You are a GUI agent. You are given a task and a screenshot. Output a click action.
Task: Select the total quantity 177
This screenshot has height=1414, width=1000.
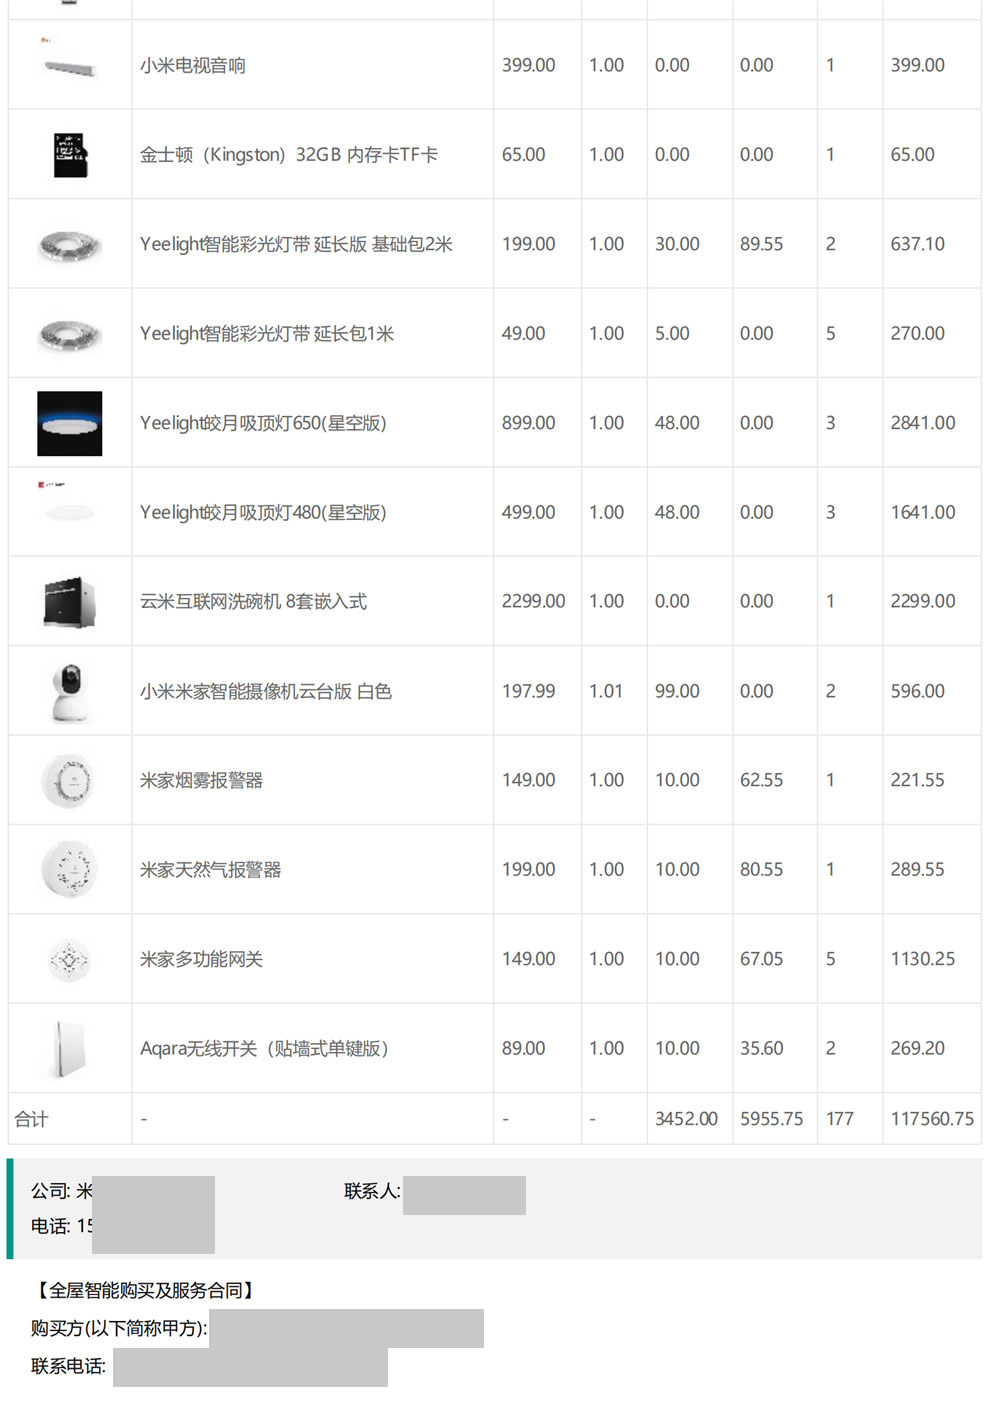(840, 1119)
